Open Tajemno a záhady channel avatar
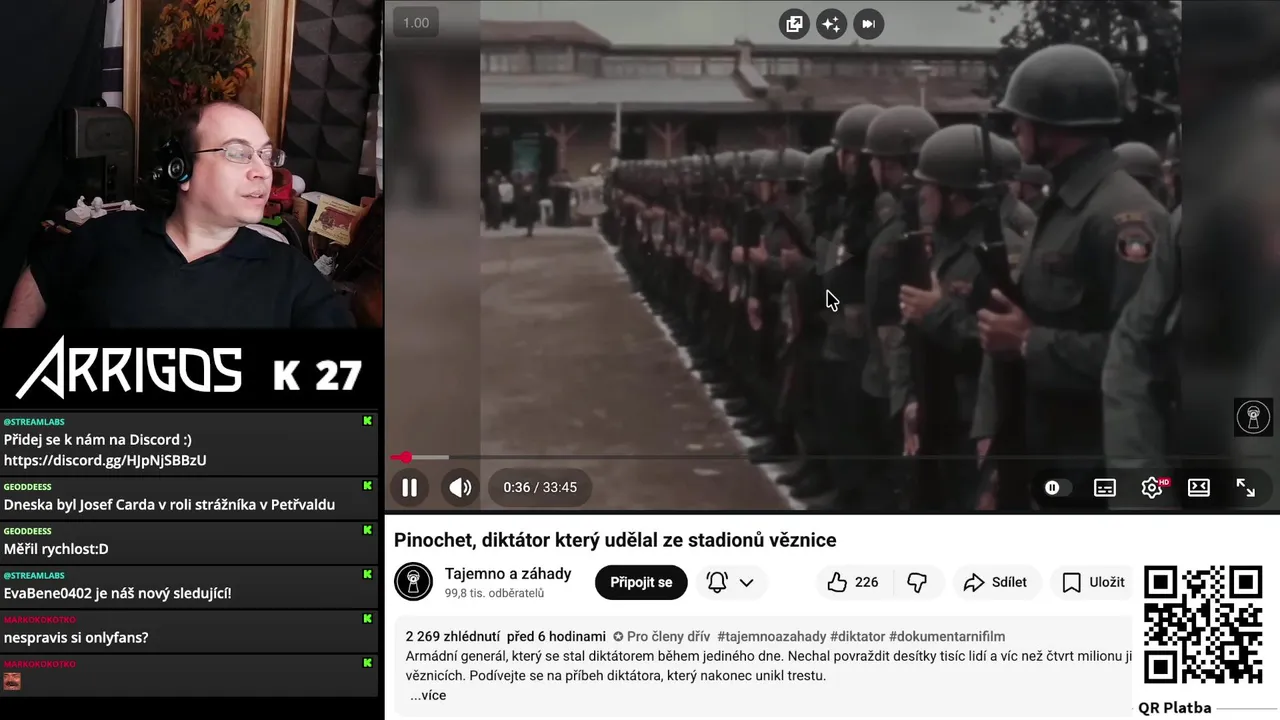Image resolution: width=1280 pixels, height=720 pixels. coord(413,582)
